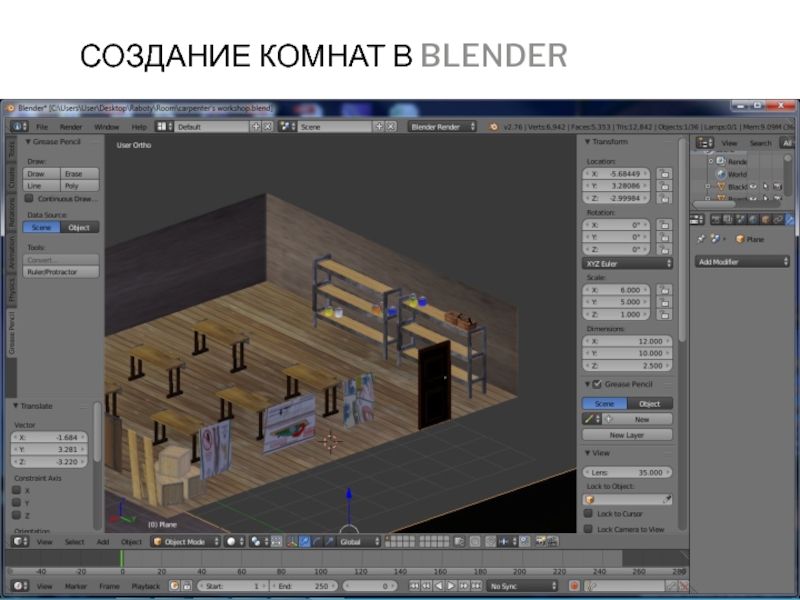This screenshot has width=800, height=600.
Task: Toggle the 3D manipulator axes icon
Action: (292, 541)
